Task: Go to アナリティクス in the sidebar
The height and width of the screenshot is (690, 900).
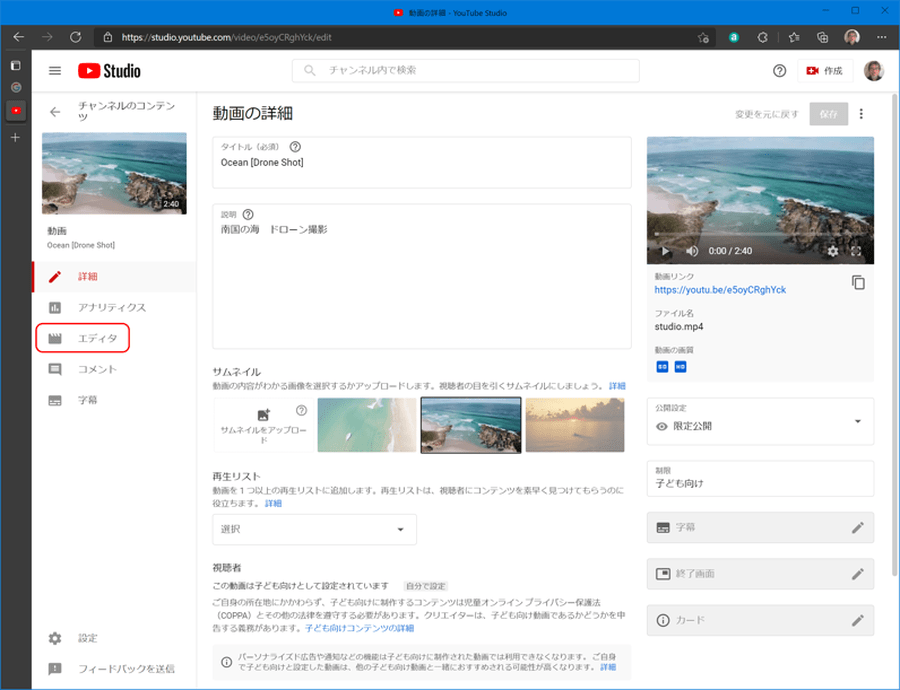Action: pyautogui.click(x=111, y=308)
